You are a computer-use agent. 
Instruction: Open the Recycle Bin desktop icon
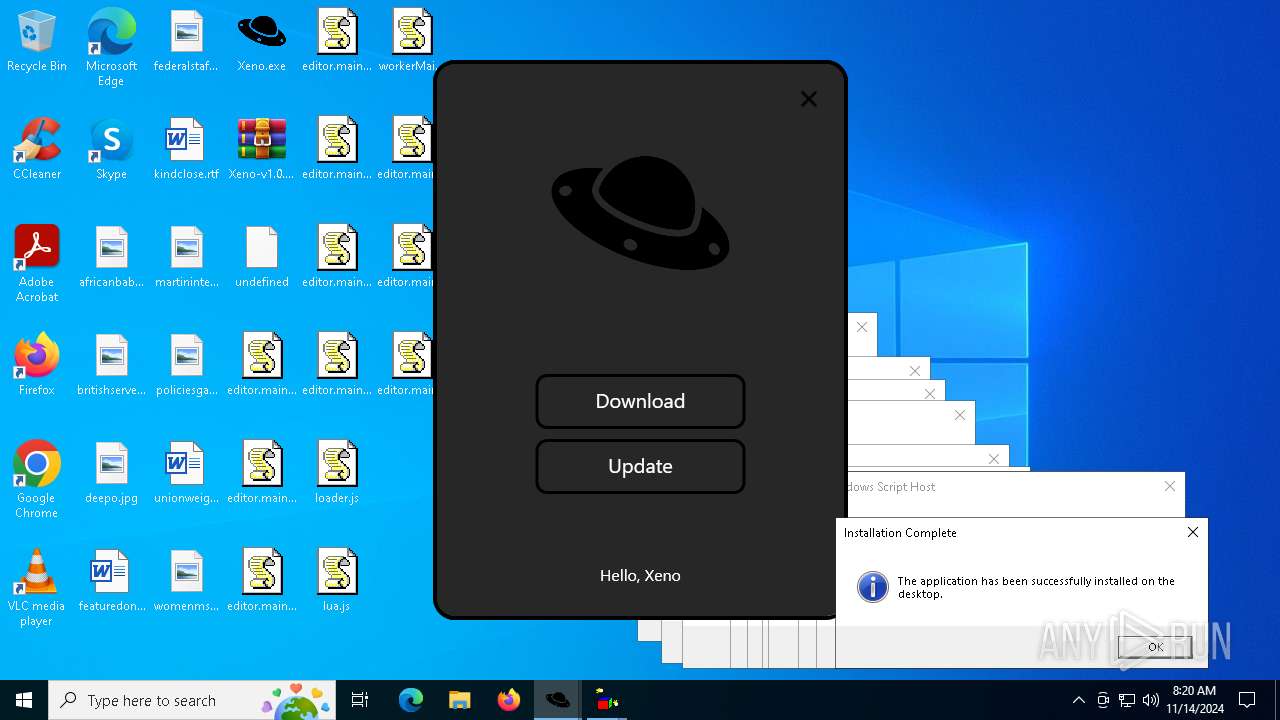coord(37,41)
